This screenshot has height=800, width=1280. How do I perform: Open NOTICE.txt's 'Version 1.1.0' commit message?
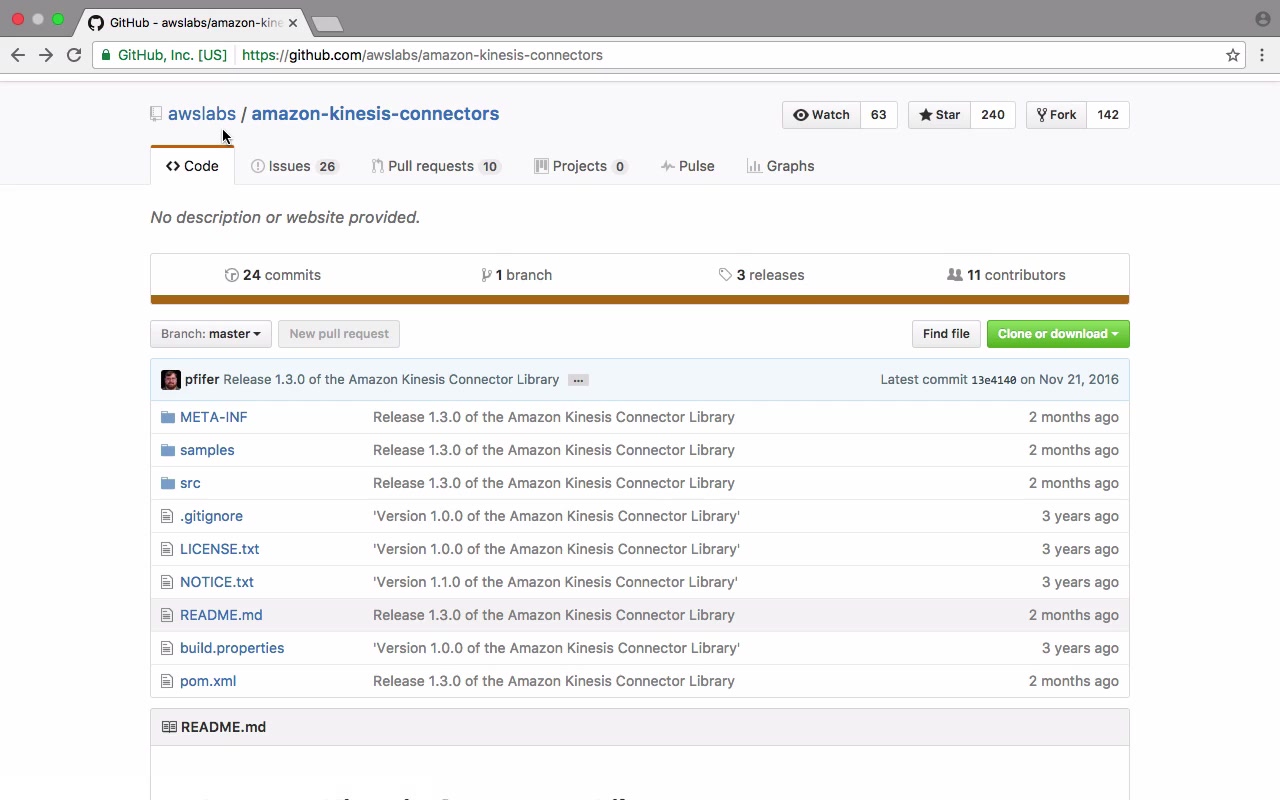tap(555, 582)
